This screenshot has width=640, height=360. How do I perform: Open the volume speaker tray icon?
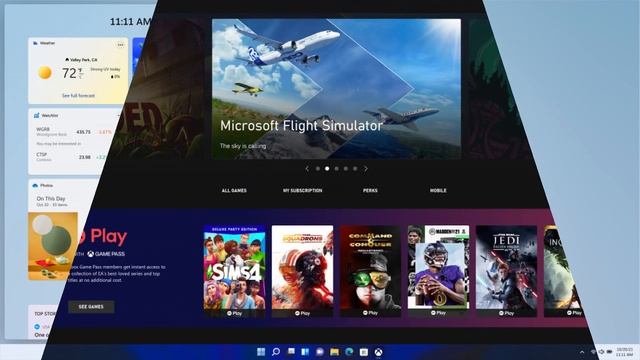[x=601, y=352]
